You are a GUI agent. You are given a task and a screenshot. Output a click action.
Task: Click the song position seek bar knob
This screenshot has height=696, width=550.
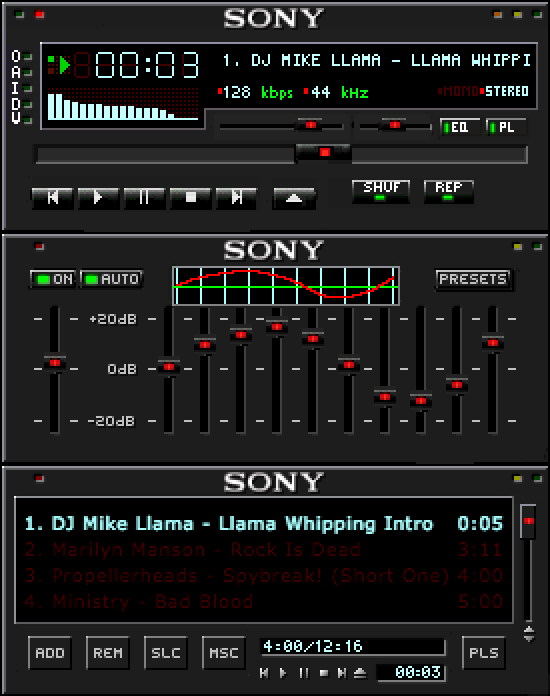[x=324, y=153]
